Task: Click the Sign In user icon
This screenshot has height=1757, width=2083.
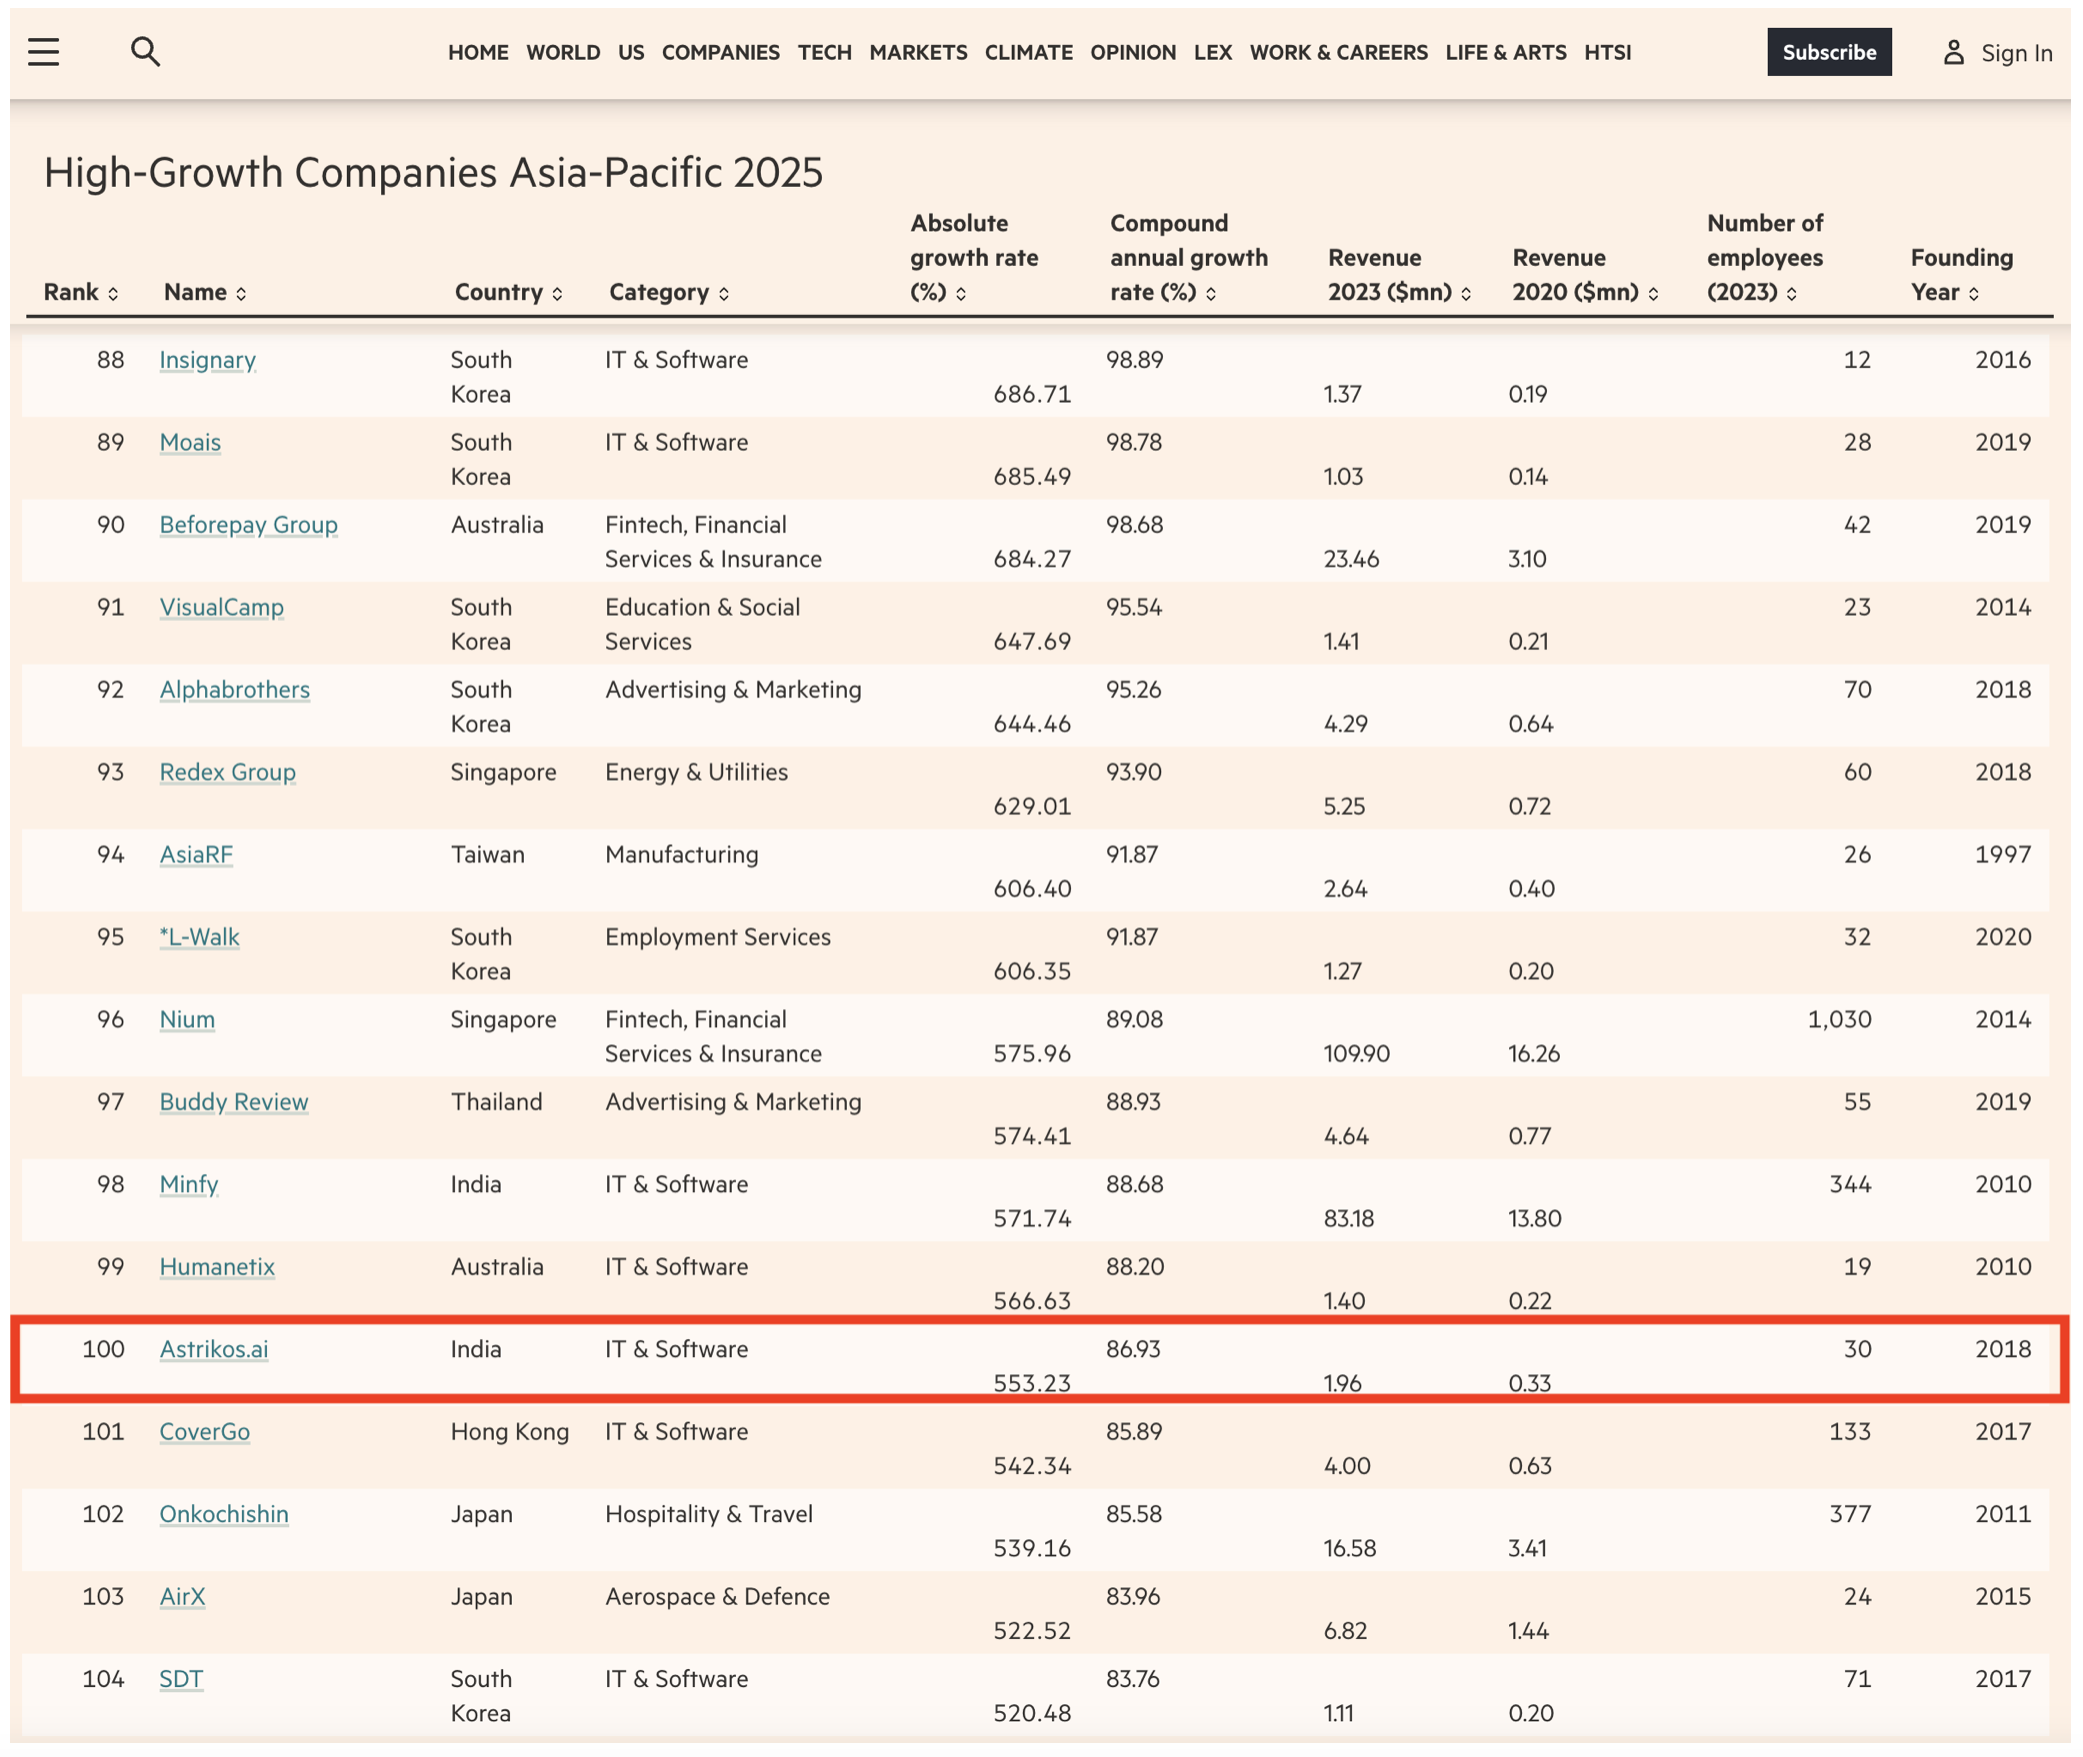Action: pos(1952,52)
